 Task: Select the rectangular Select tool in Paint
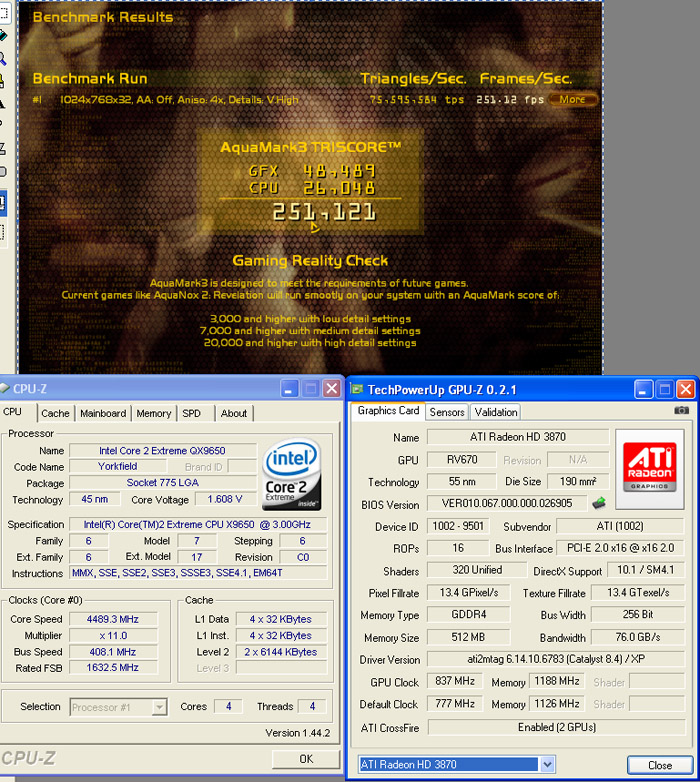(x=3, y=14)
